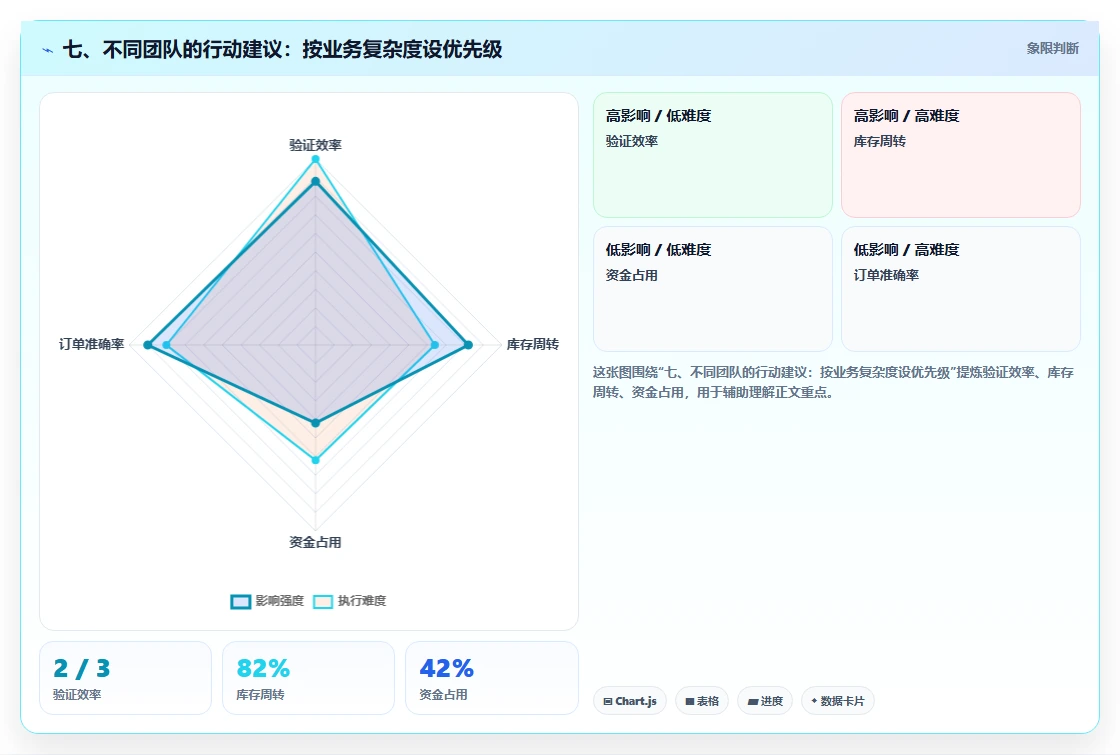Viewport: 1120px width, 755px height.
Task: Click the 订单准确率 radar axis label
Action: (91, 344)
